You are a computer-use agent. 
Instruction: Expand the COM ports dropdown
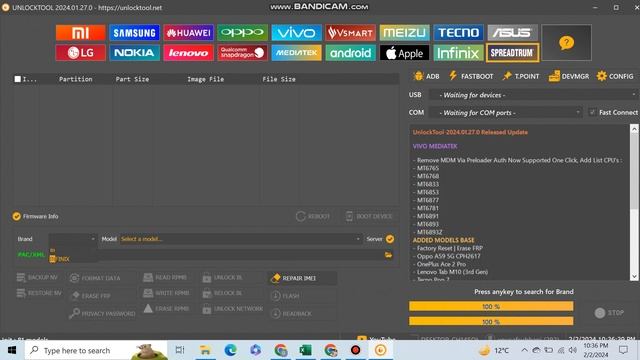click(506, 113)
